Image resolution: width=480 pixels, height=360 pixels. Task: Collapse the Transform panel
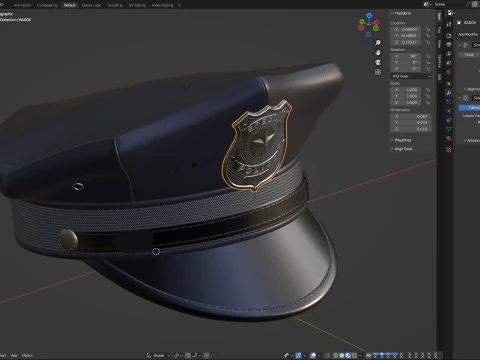coord(392,13)
